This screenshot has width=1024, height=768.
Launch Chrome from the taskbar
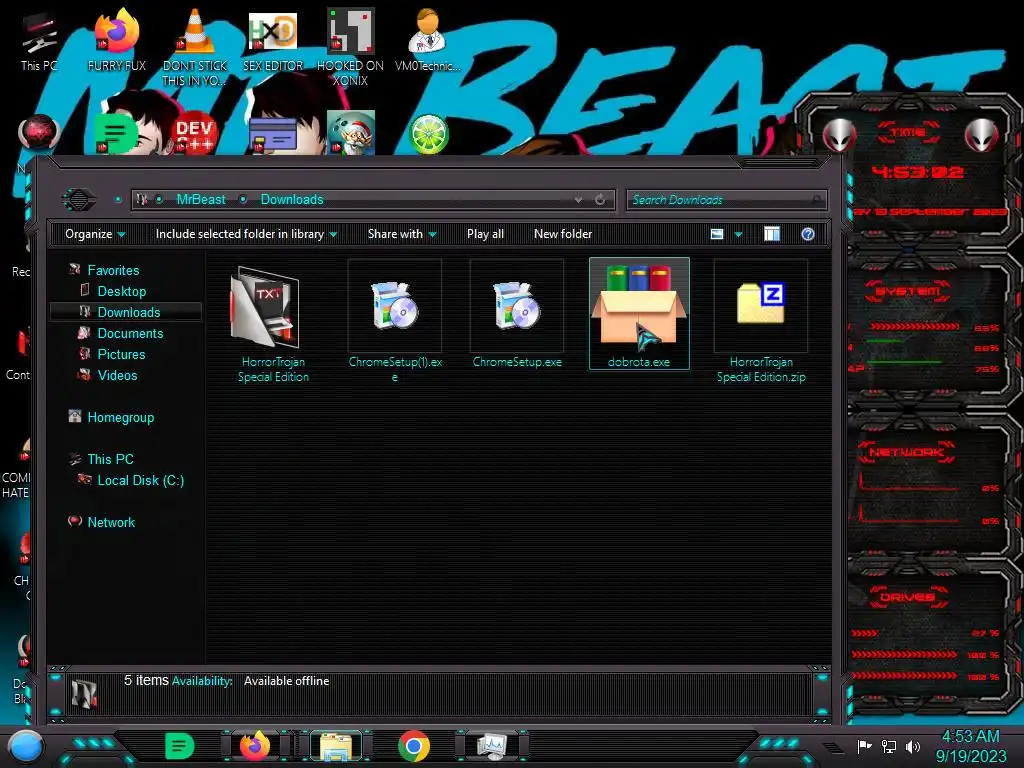click(413, 746)
